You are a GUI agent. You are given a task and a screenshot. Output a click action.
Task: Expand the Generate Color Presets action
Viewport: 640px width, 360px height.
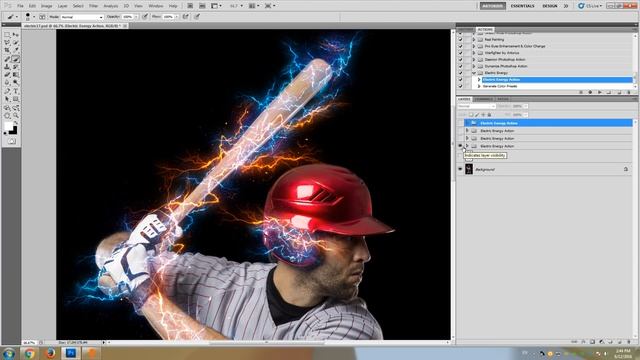[x=479, y=86]
